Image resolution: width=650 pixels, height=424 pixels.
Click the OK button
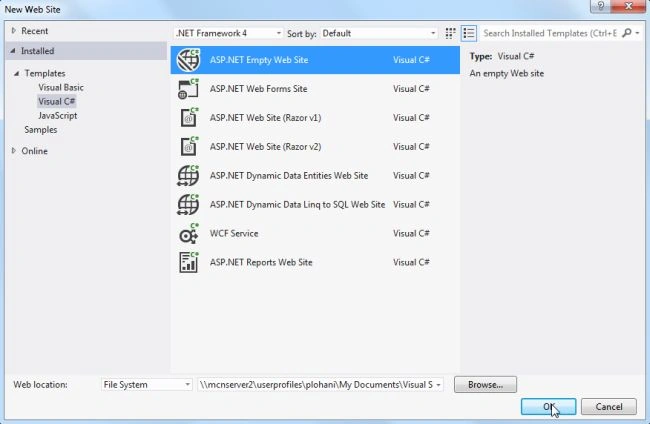pos(548,407)
